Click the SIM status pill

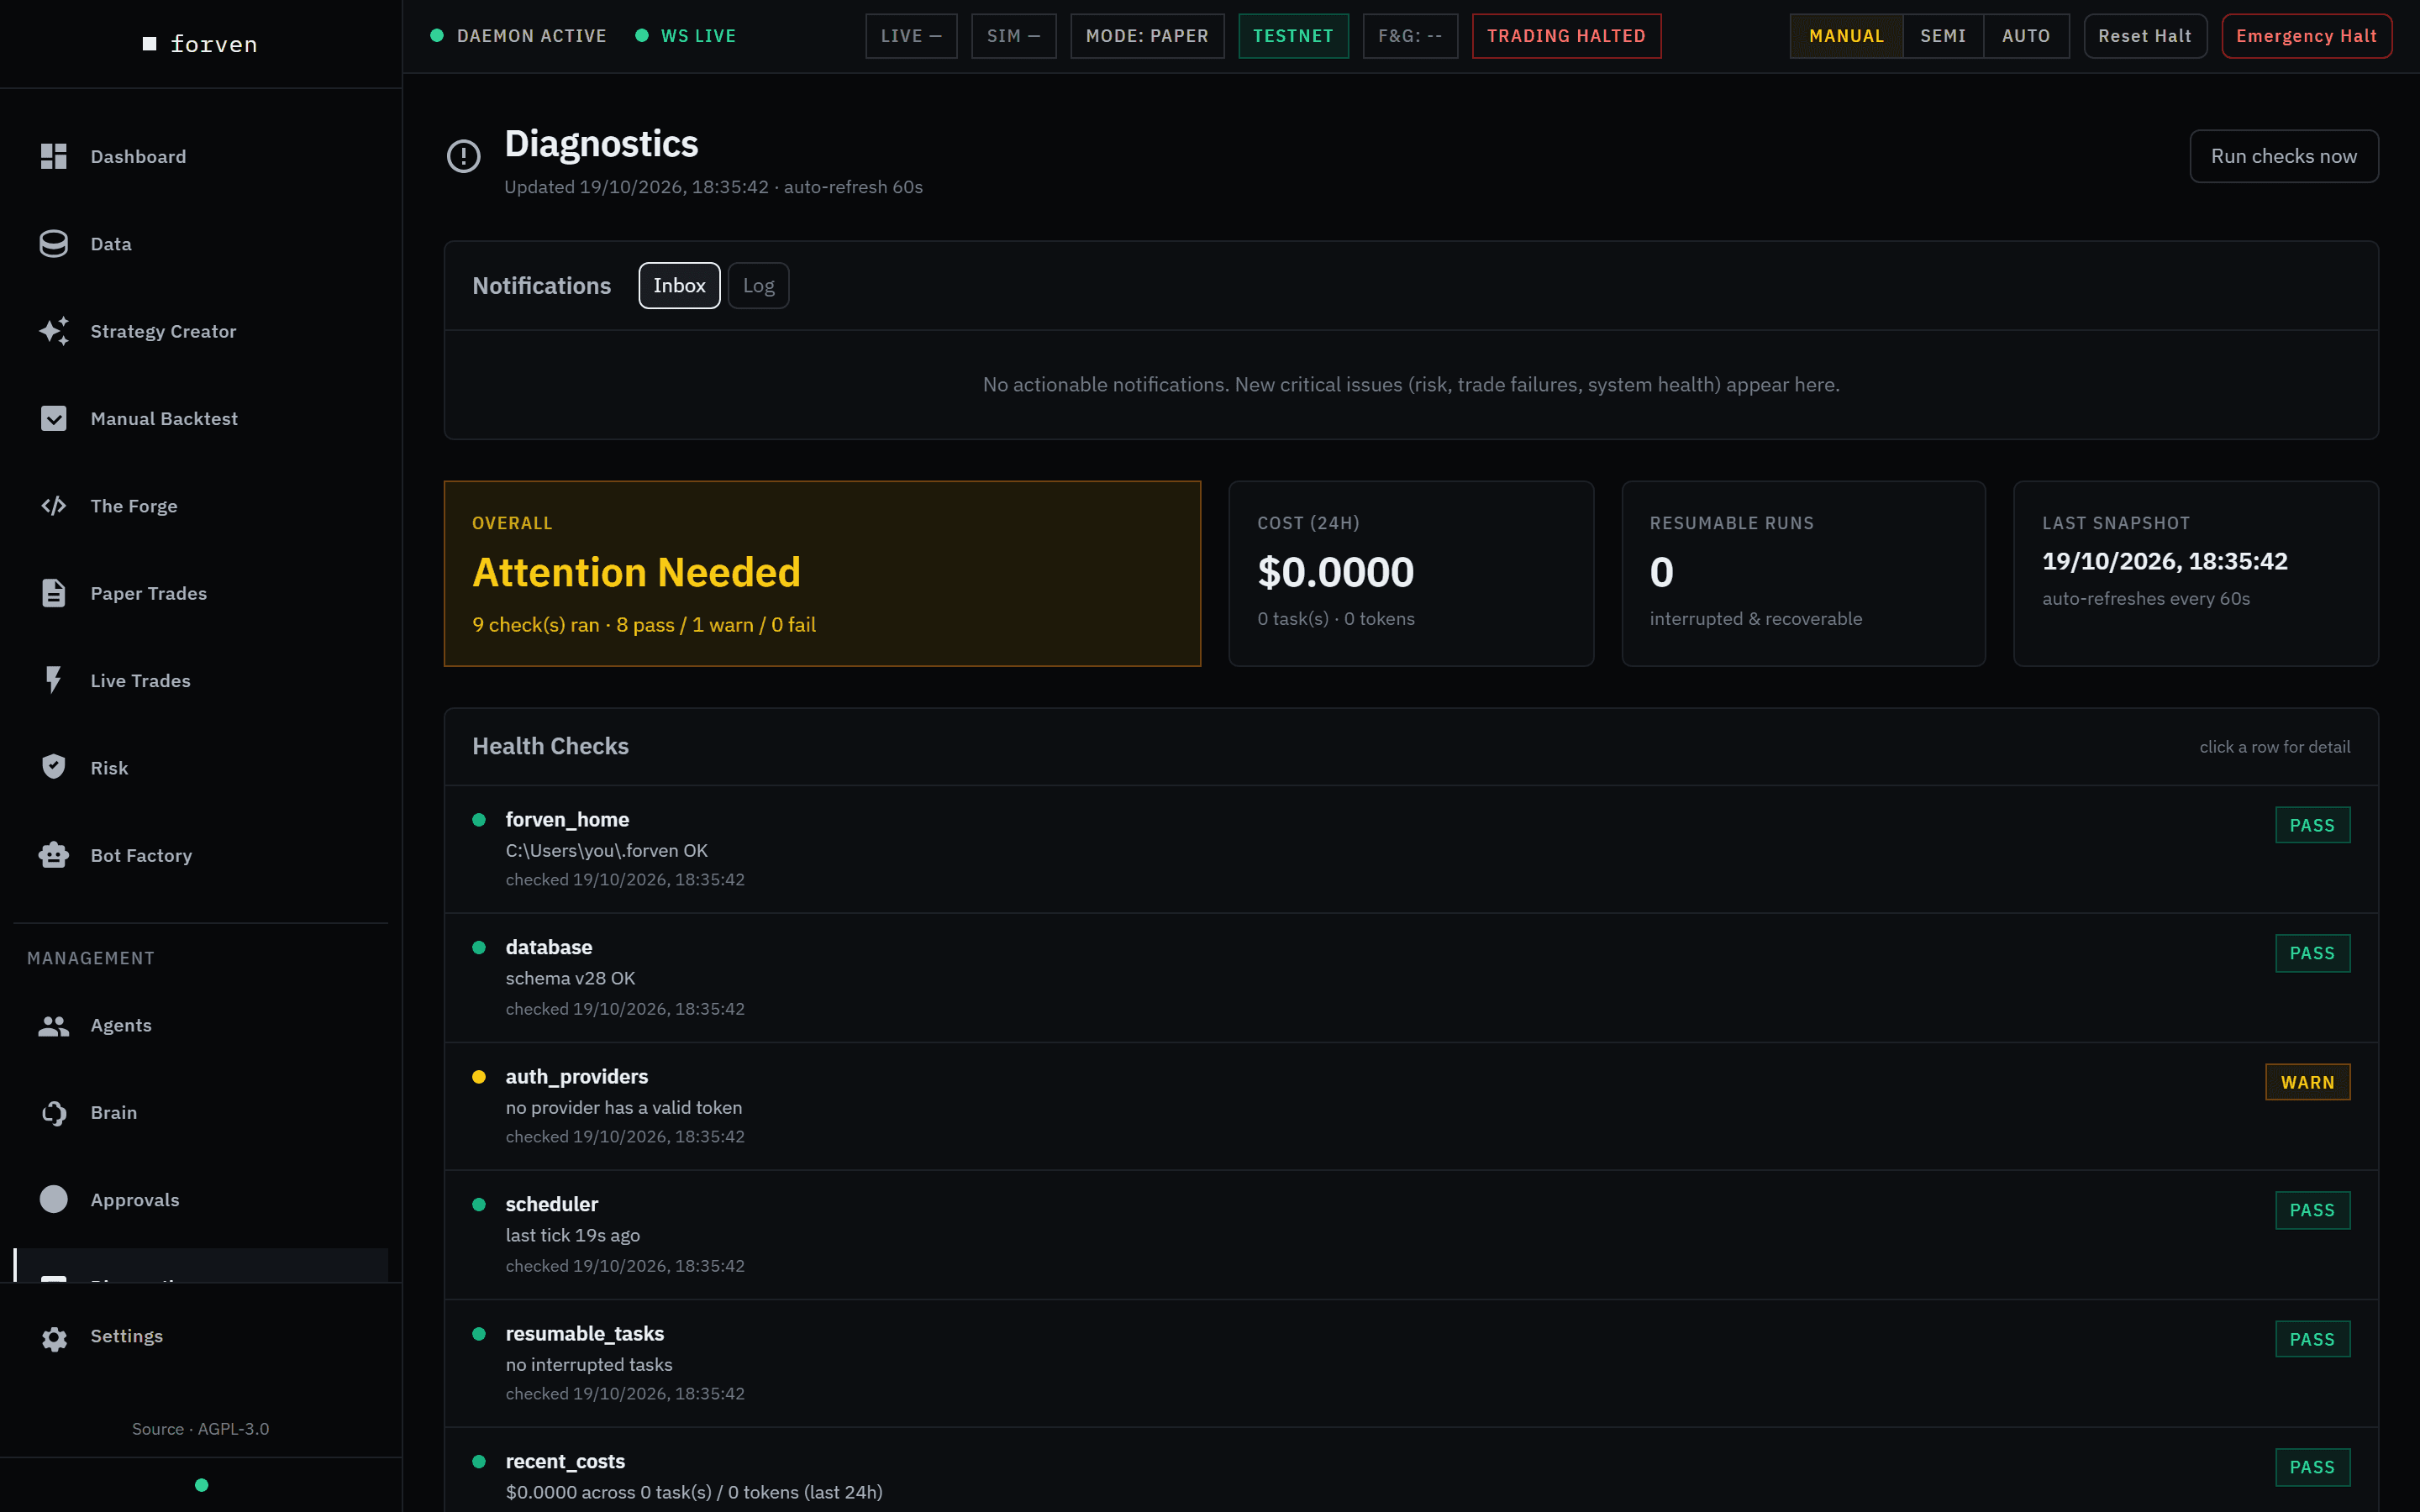pyautogui.click(x=1013, y=36)
